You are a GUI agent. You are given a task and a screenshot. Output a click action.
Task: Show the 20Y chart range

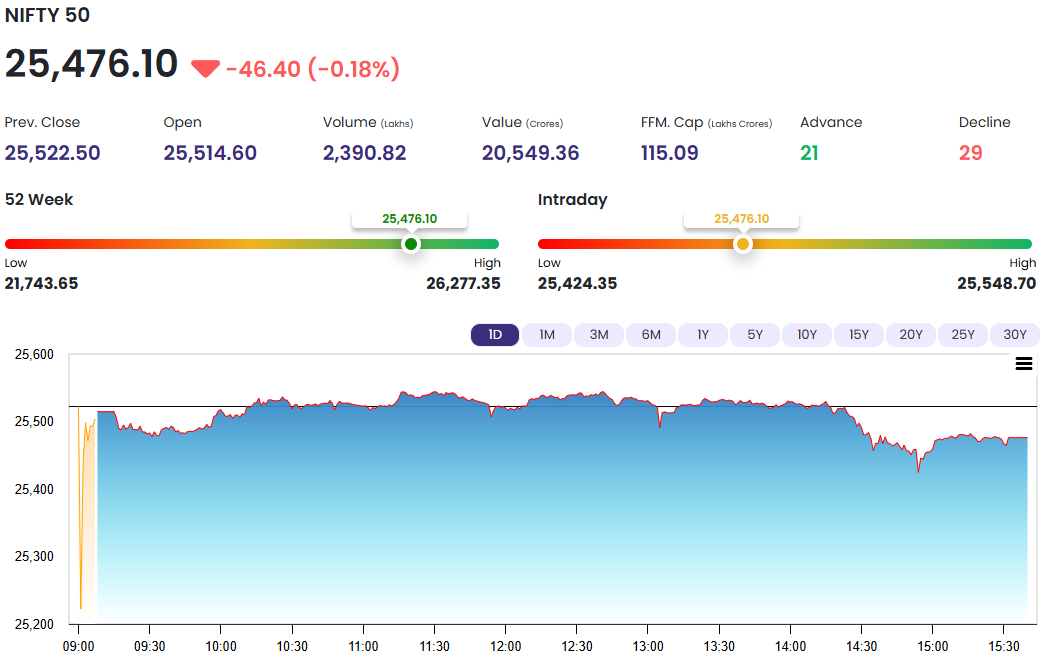pos(910,335)
